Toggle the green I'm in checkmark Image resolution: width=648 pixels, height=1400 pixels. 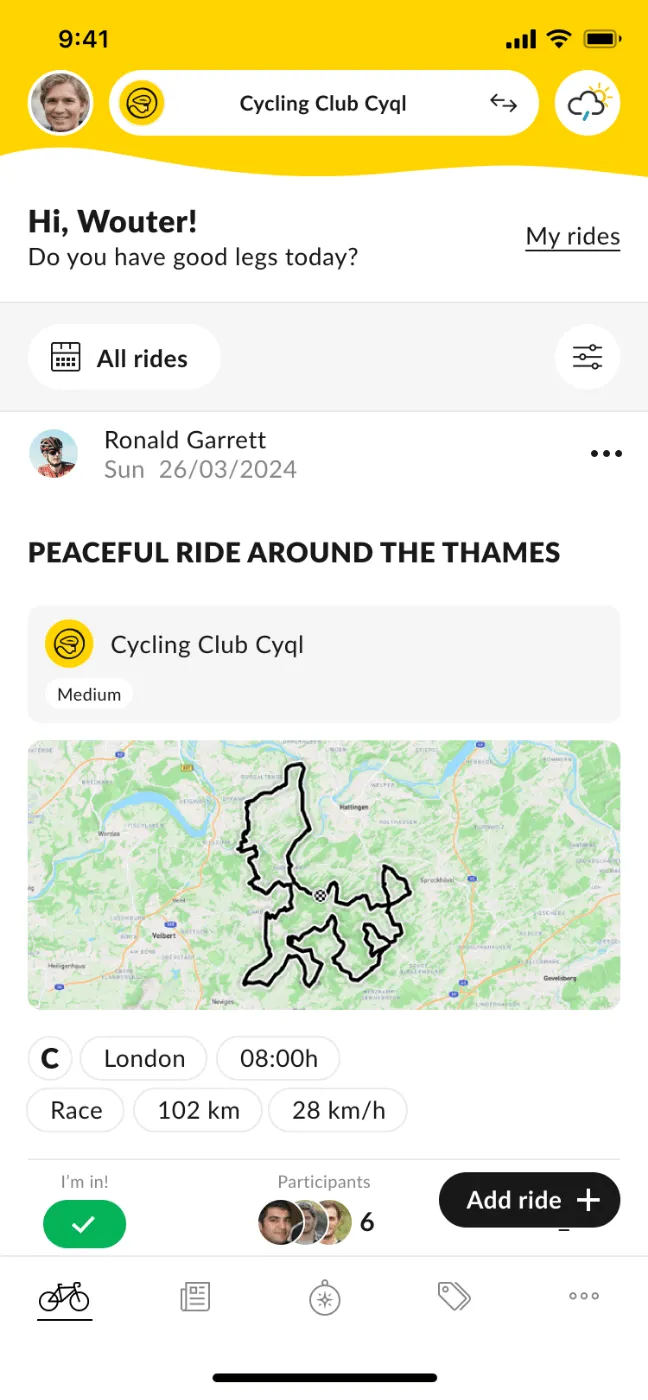pyautogui.click(x=84, y=1224)
